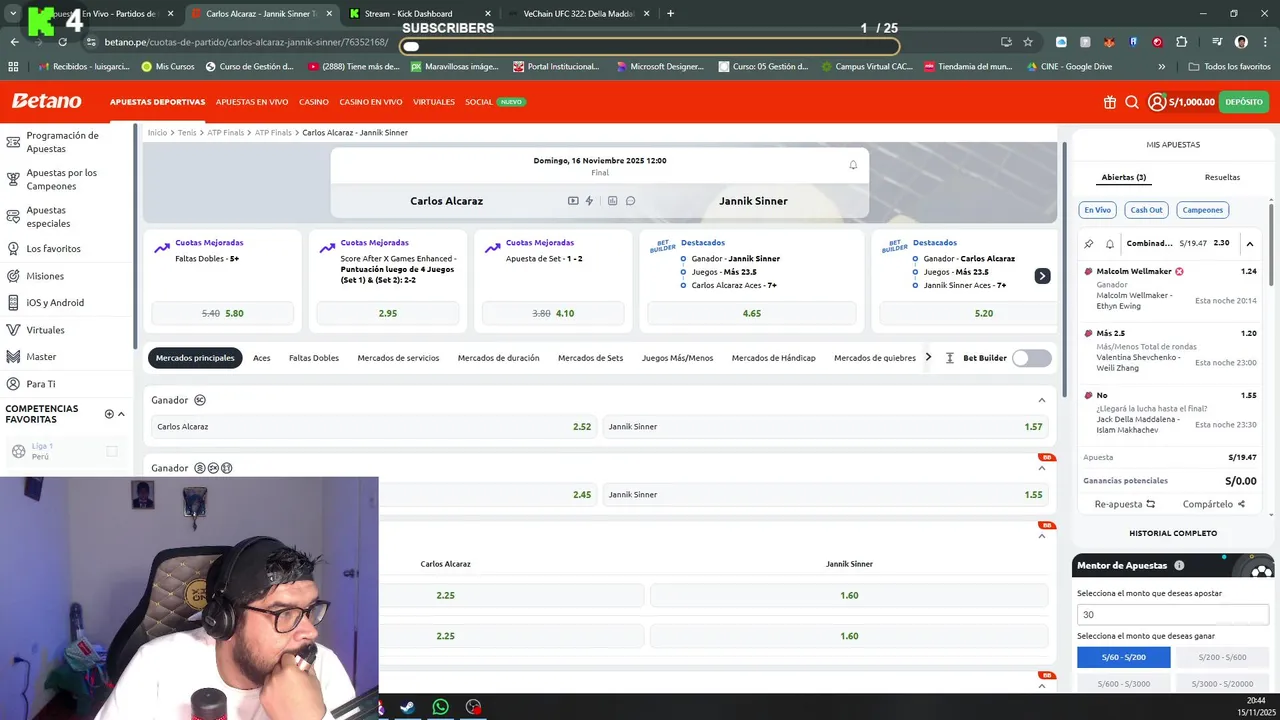
Task: Bet on Carlos Alcaraz winner at 2.52
Action: click(x=373, y=427)
